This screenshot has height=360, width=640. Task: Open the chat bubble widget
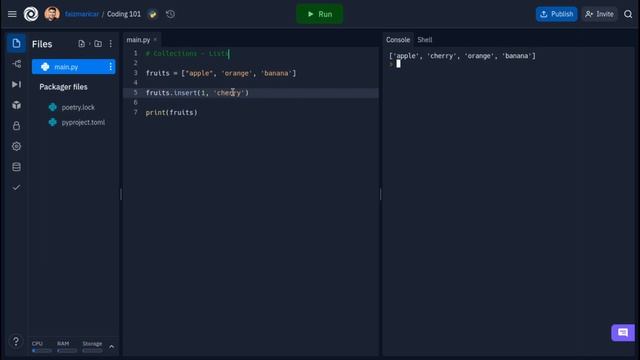pyautogui.click(x=623, y=333)
